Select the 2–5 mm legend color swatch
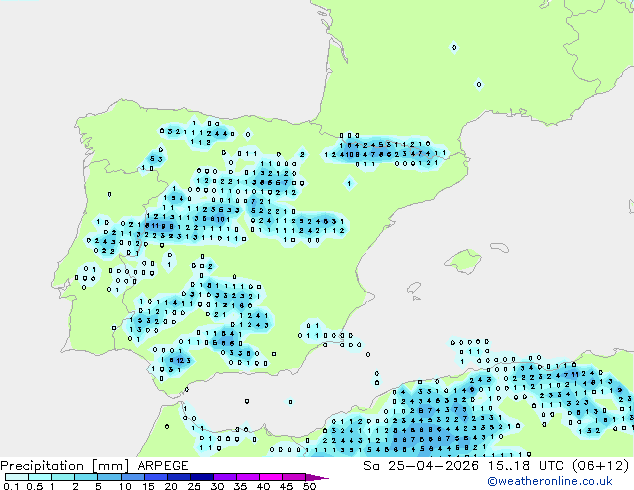Image resolution: width=634 pixels, height=490 pixels. pyautogui.click(x=86, y=477)
